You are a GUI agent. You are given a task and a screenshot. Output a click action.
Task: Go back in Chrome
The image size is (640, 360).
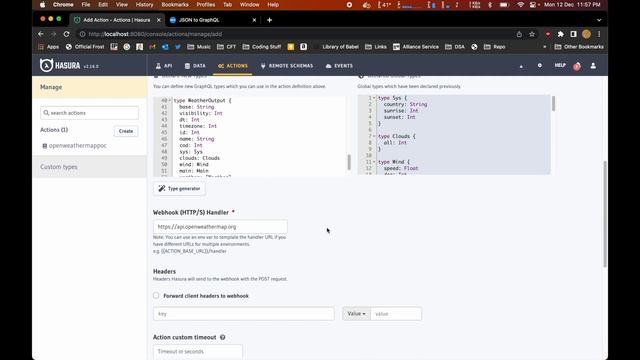[41, 34]
